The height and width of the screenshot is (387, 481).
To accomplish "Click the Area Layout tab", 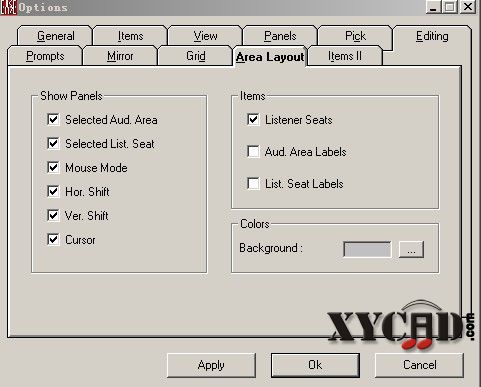I will point(270,57).
